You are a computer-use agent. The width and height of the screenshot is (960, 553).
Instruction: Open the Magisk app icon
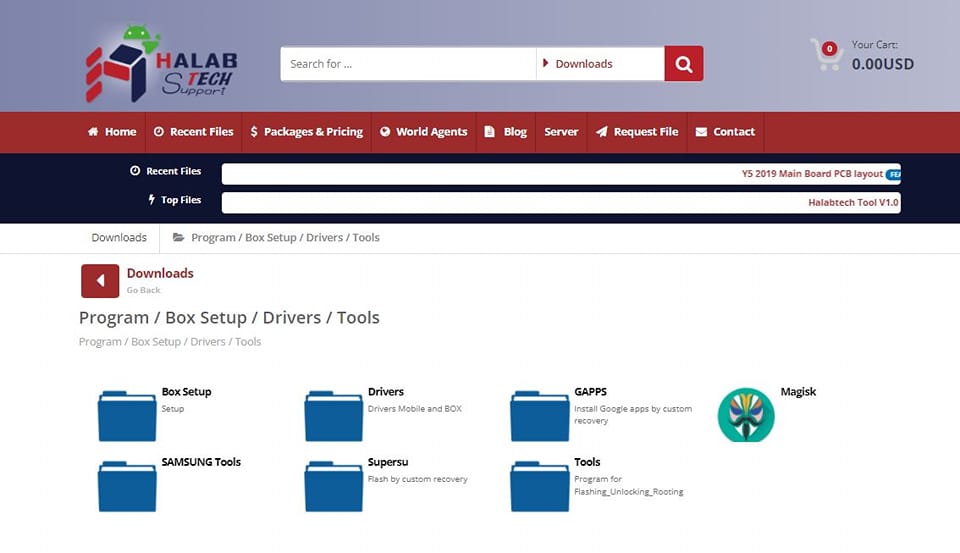point(746,415)
